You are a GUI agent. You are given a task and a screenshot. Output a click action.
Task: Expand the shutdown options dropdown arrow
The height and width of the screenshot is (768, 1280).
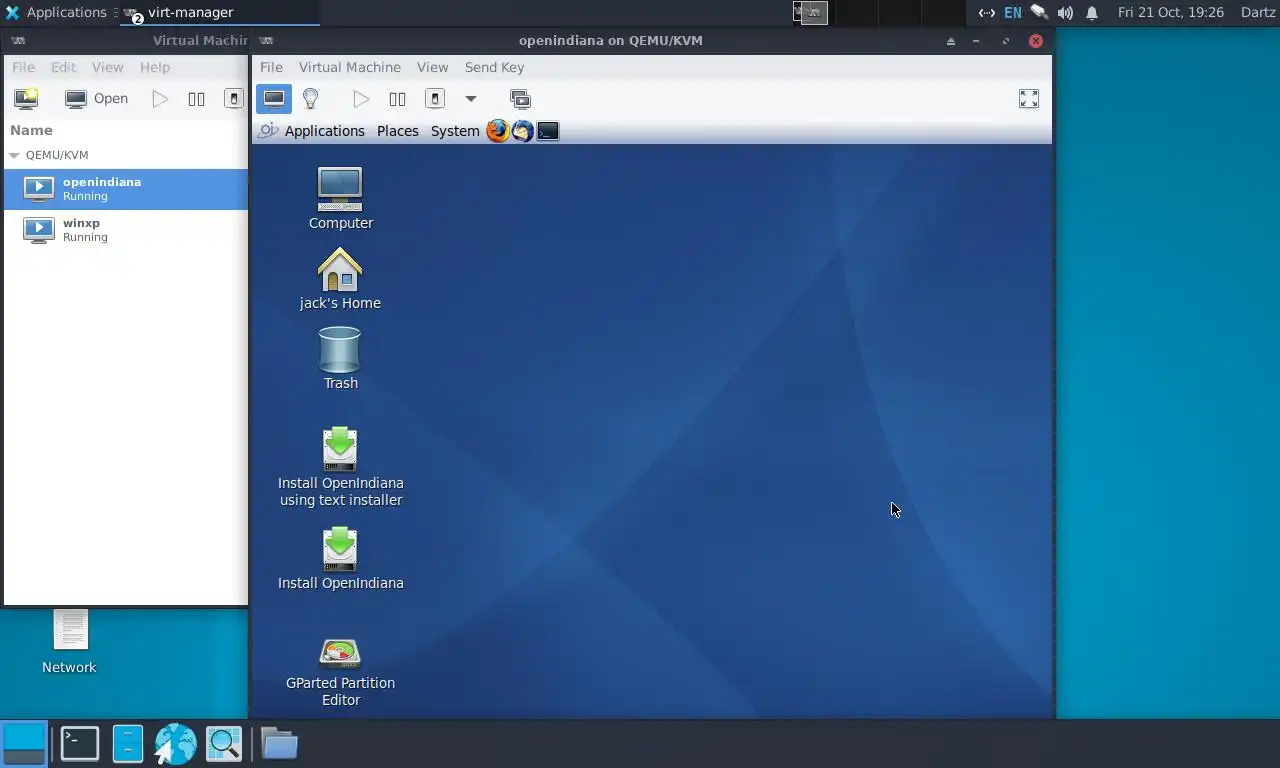click(470, 98)
